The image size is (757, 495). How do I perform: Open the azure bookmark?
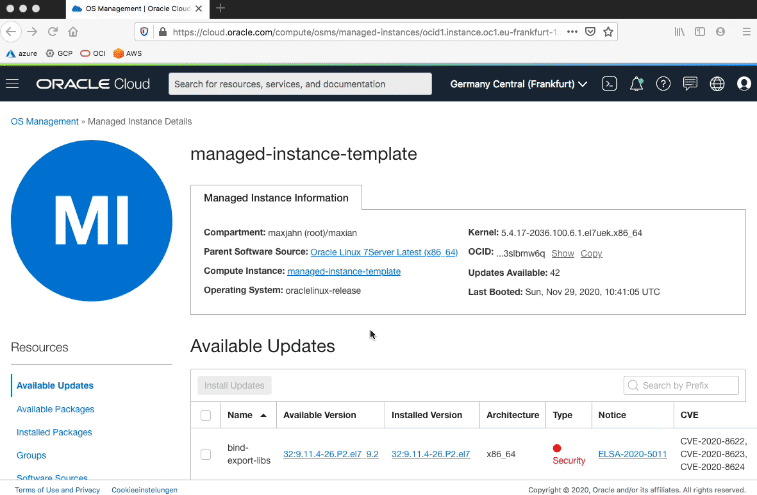tap(22, 54)
